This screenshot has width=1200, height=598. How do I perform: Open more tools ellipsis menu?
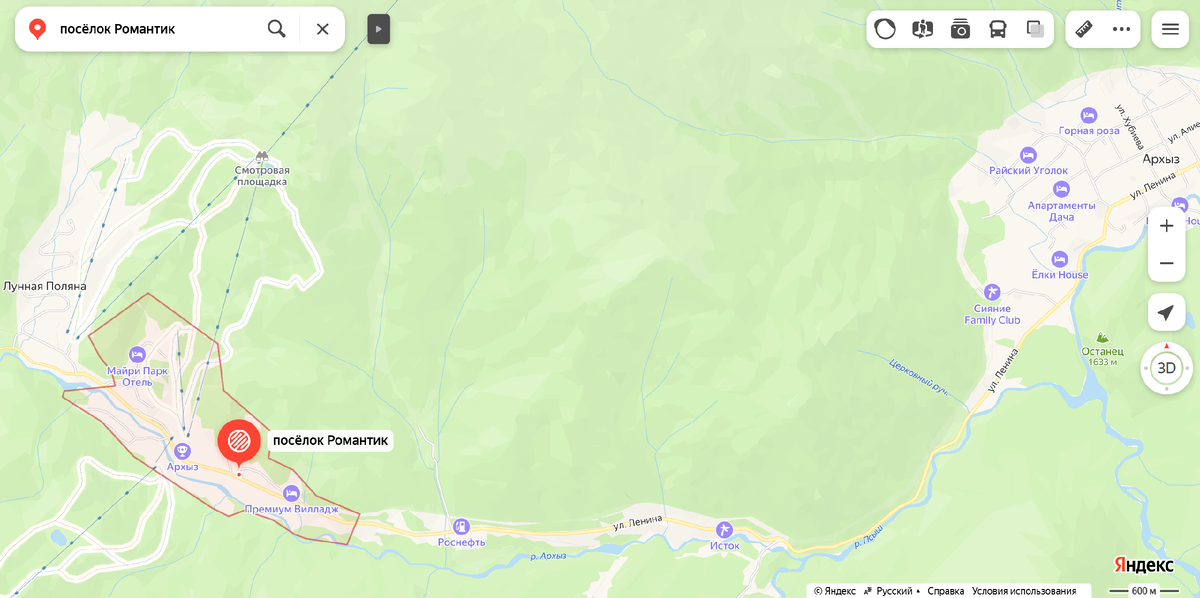1122,29
